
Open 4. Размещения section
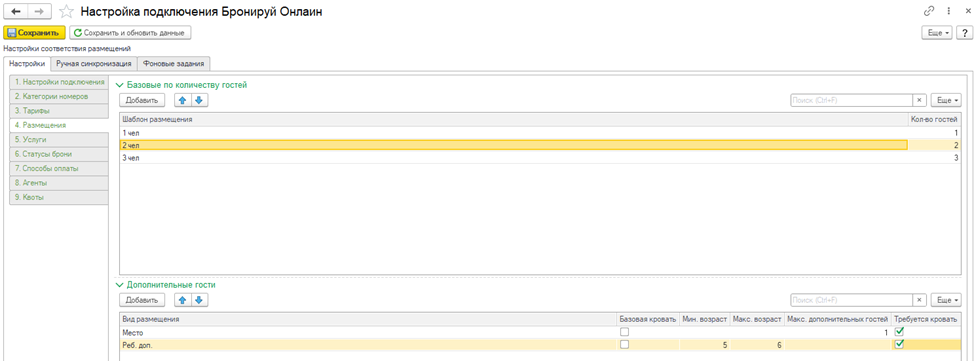point(60,125)
